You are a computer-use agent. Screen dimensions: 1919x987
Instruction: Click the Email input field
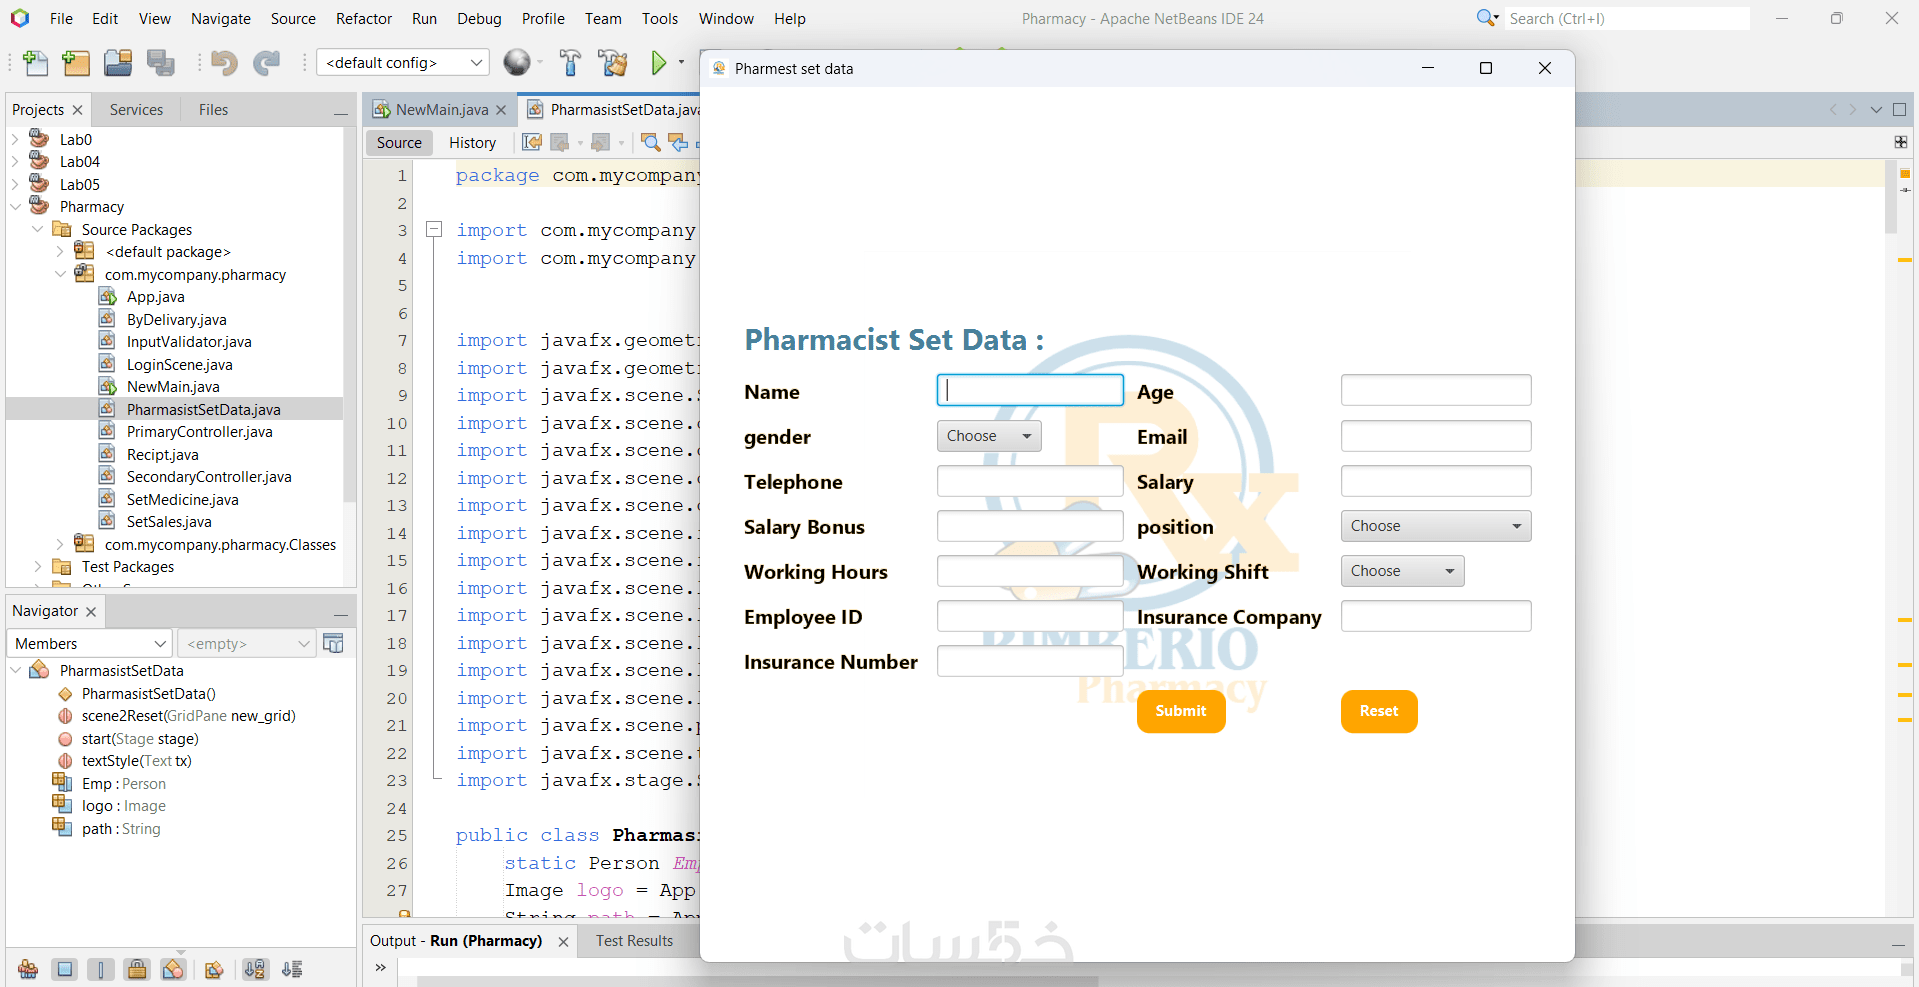pos(1436,436)
